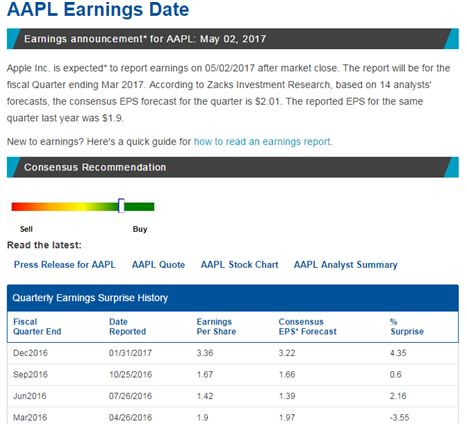
Task: Click the Quarterly Earnings Surprise History header
Action: coord(233,298)
